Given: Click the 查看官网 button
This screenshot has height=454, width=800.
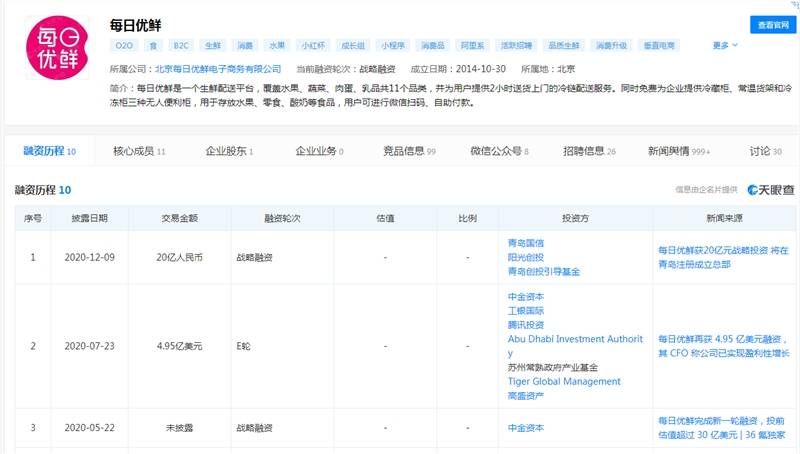Looking at the screenshot, I should [773, 24].
